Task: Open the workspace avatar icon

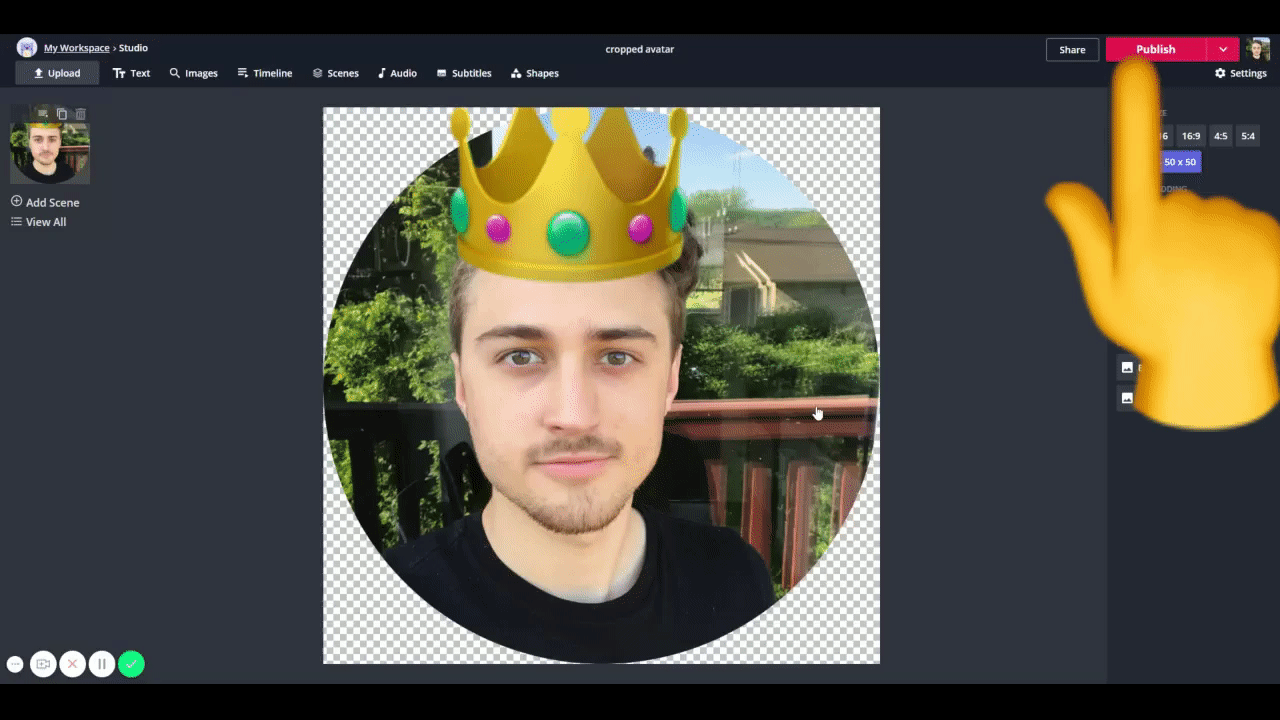Action: point(27,48)
